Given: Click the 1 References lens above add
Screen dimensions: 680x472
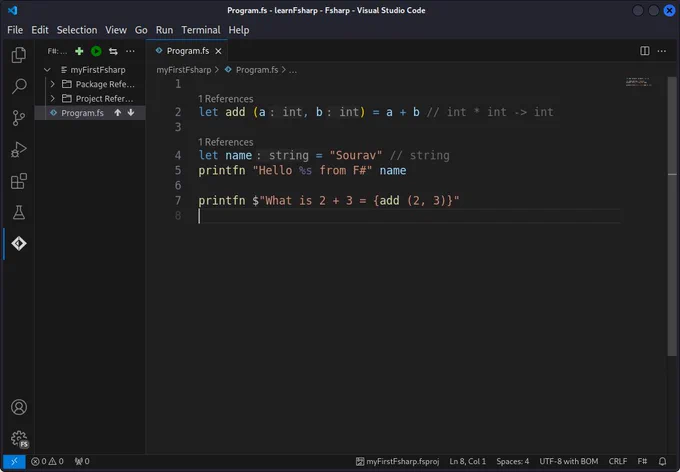Looking at the screenshot, I should [x=226, y=99].
